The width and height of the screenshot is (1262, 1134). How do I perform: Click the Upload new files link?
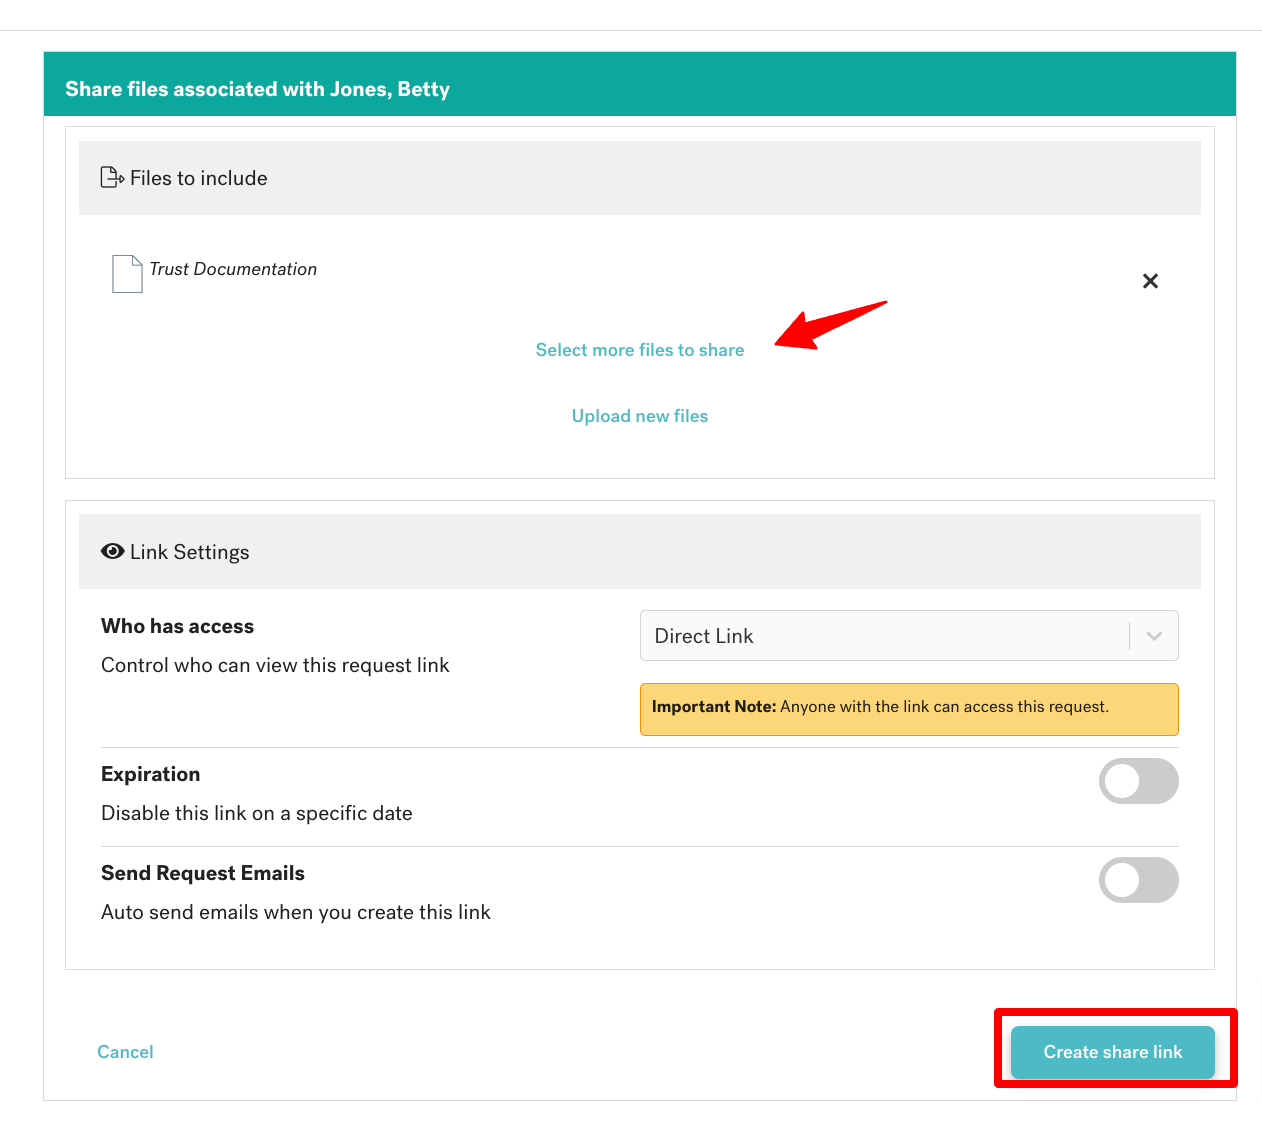640,416
